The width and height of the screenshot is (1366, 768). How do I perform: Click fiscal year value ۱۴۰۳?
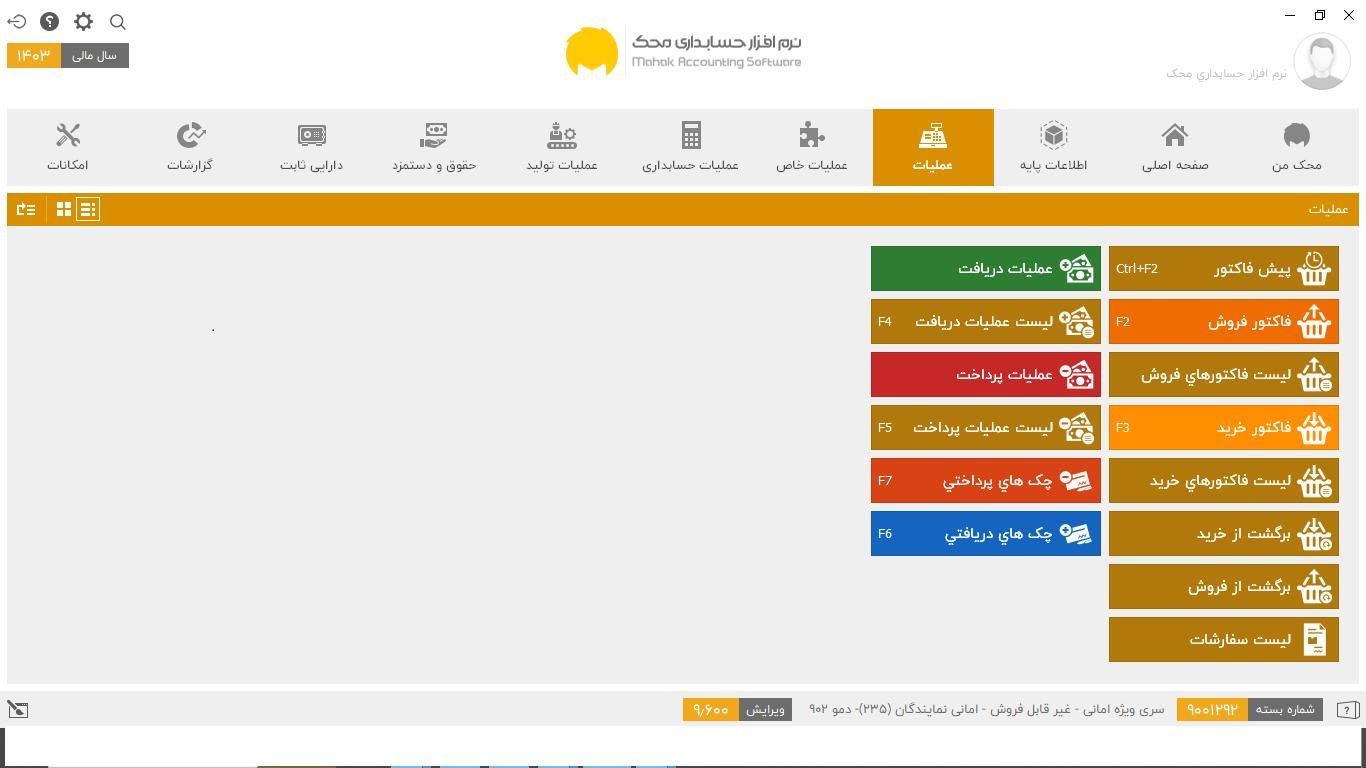tap(34, 55)
